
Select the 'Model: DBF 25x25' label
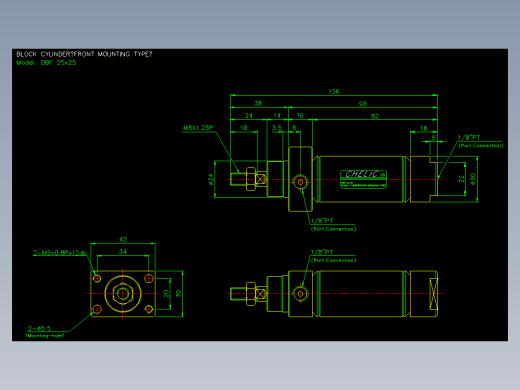click(46, 63)
